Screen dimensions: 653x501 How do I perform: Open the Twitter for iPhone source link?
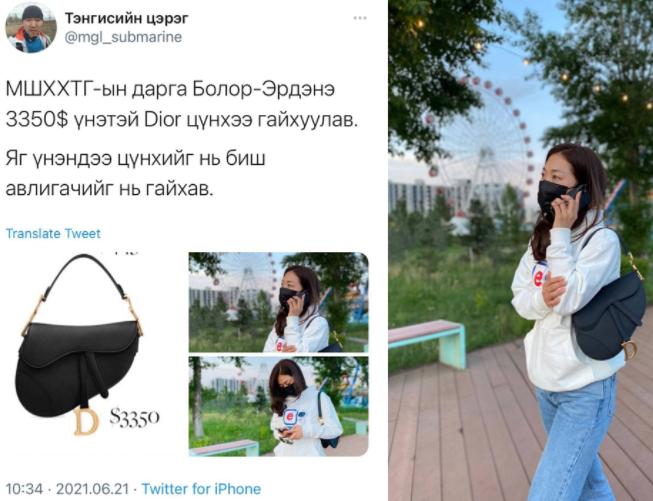(x=201, y=489)
